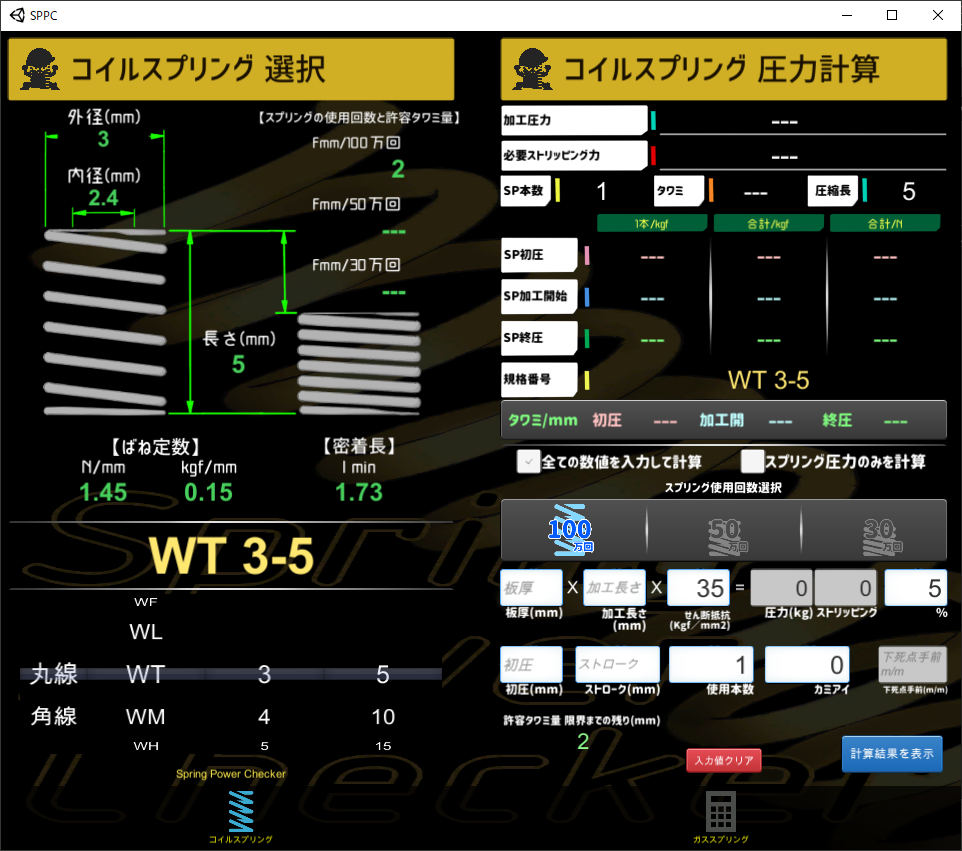Select outer diameter 4 in the picker
The height and width of the screenshot is (851, 962).
pyautogui.click(x=264, y=717)
